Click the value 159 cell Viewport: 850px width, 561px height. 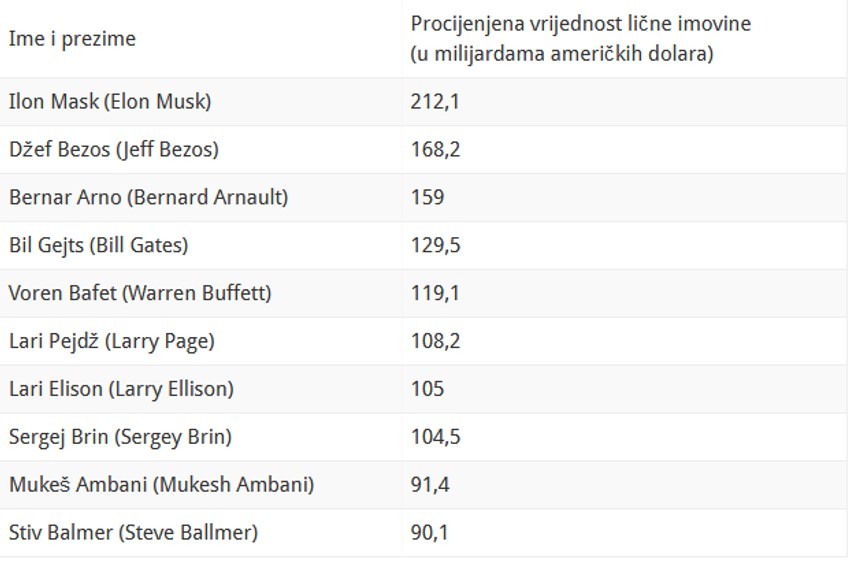pos(427,197)
